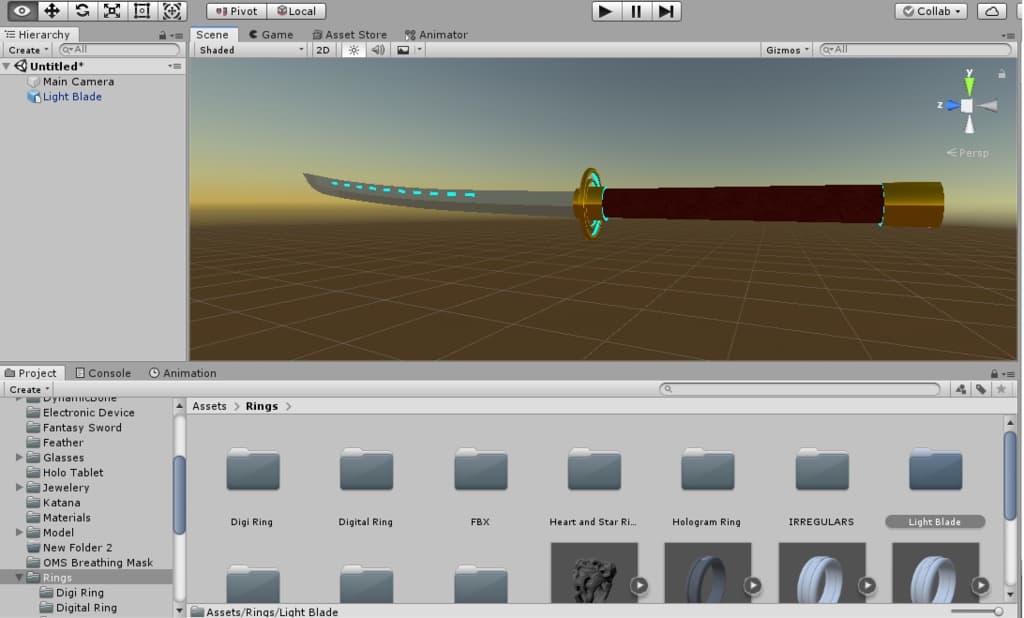This screenshot has height=618, width=1024.
Task: Toggle scene lighting sun icon
Action: (352, 50)
